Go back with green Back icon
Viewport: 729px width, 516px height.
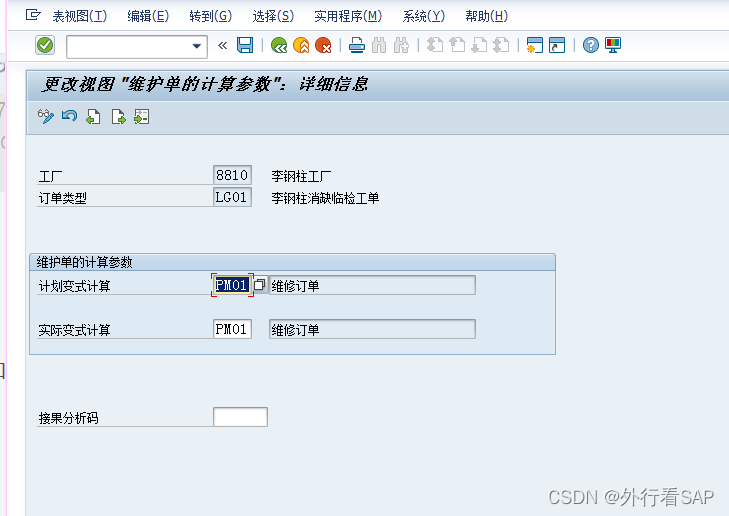[x=279, y=46]
